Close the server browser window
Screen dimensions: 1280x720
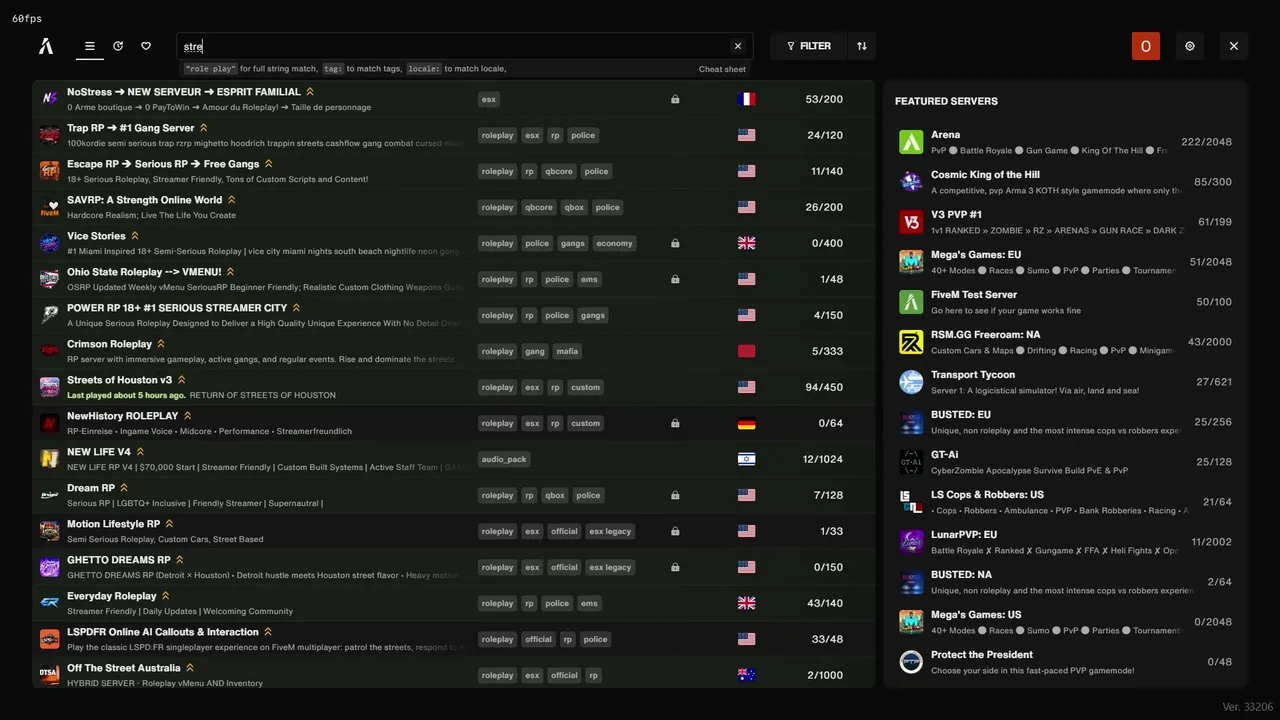coord(1234,46)
